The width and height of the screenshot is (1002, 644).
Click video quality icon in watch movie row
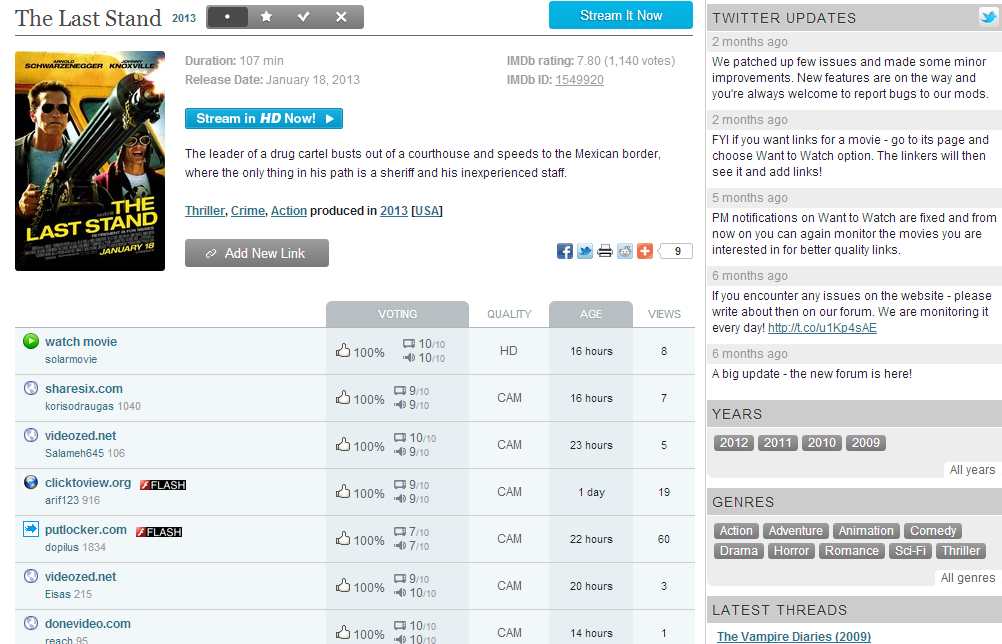[408, 344]
